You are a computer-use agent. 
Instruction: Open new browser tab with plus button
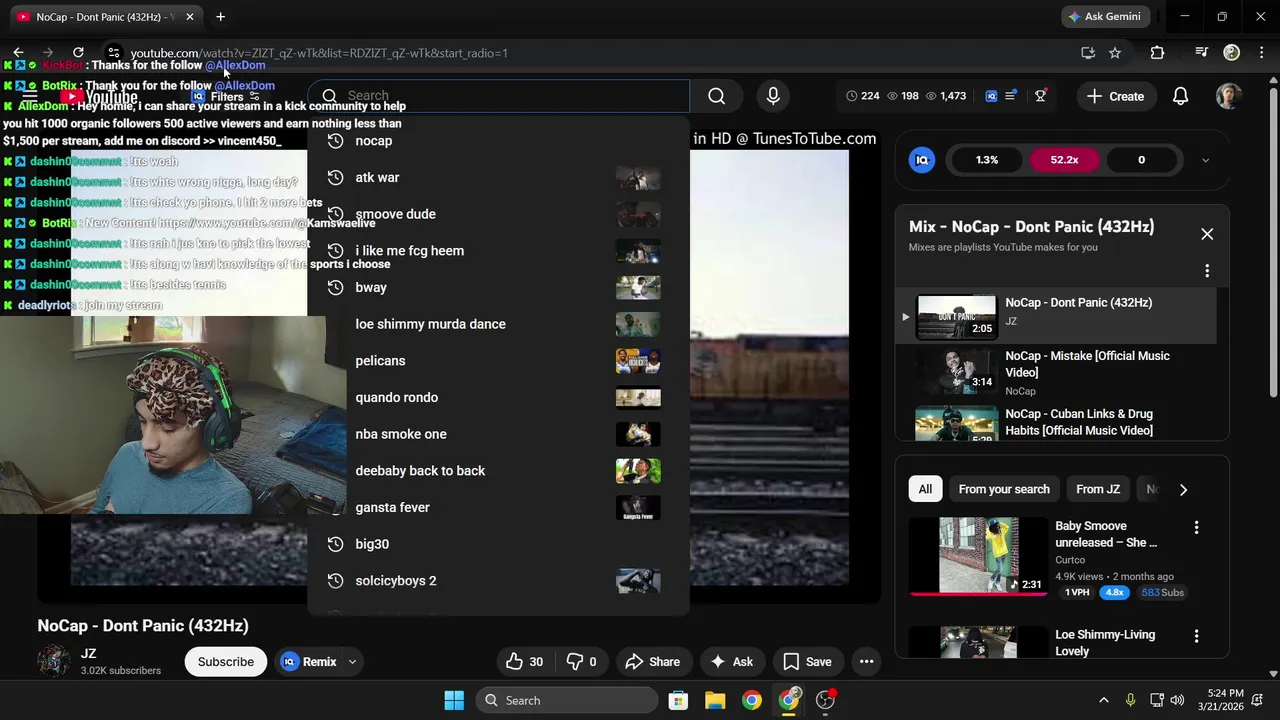(220, 16)
